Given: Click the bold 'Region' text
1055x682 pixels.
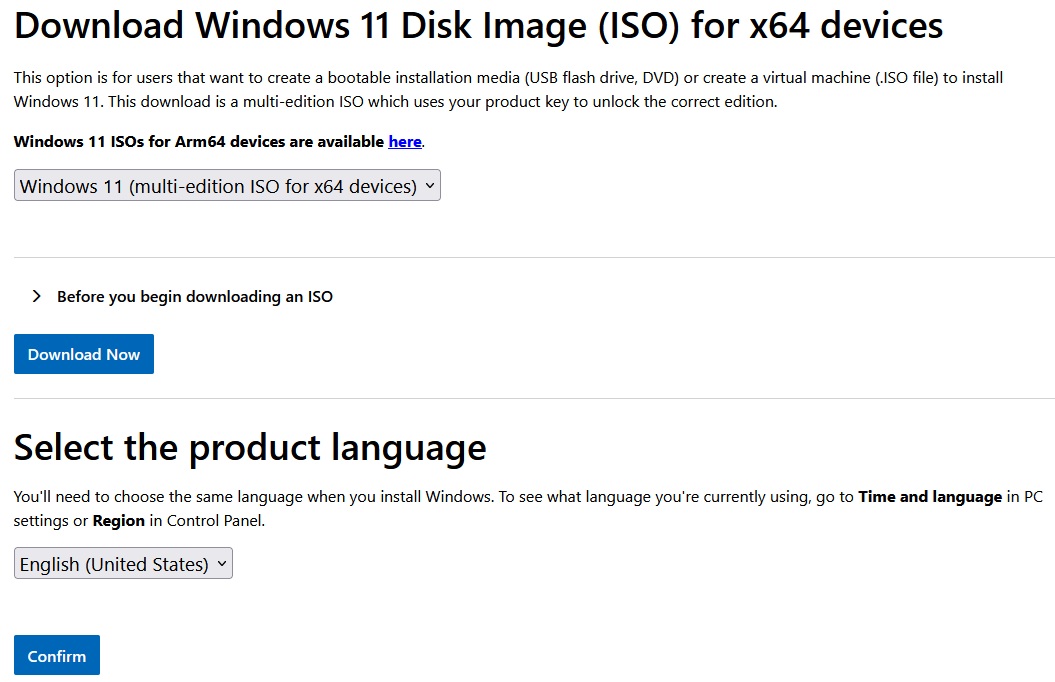Looking at the screenshot, I should (119, 521).
